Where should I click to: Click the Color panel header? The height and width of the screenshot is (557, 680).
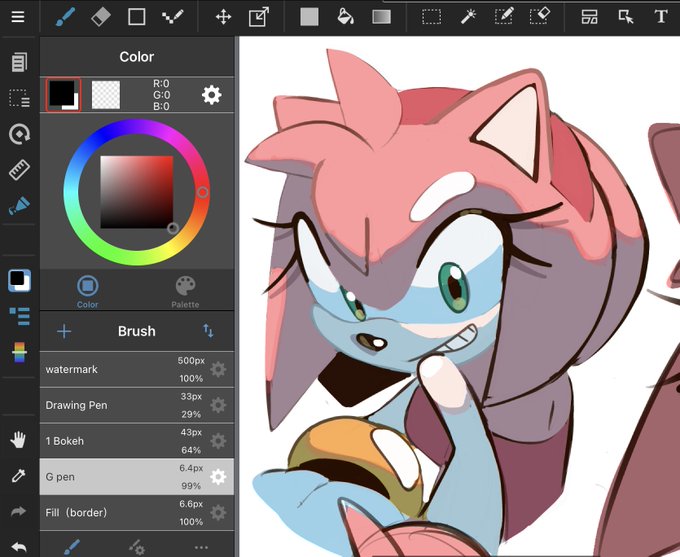[x=137, y=57]
